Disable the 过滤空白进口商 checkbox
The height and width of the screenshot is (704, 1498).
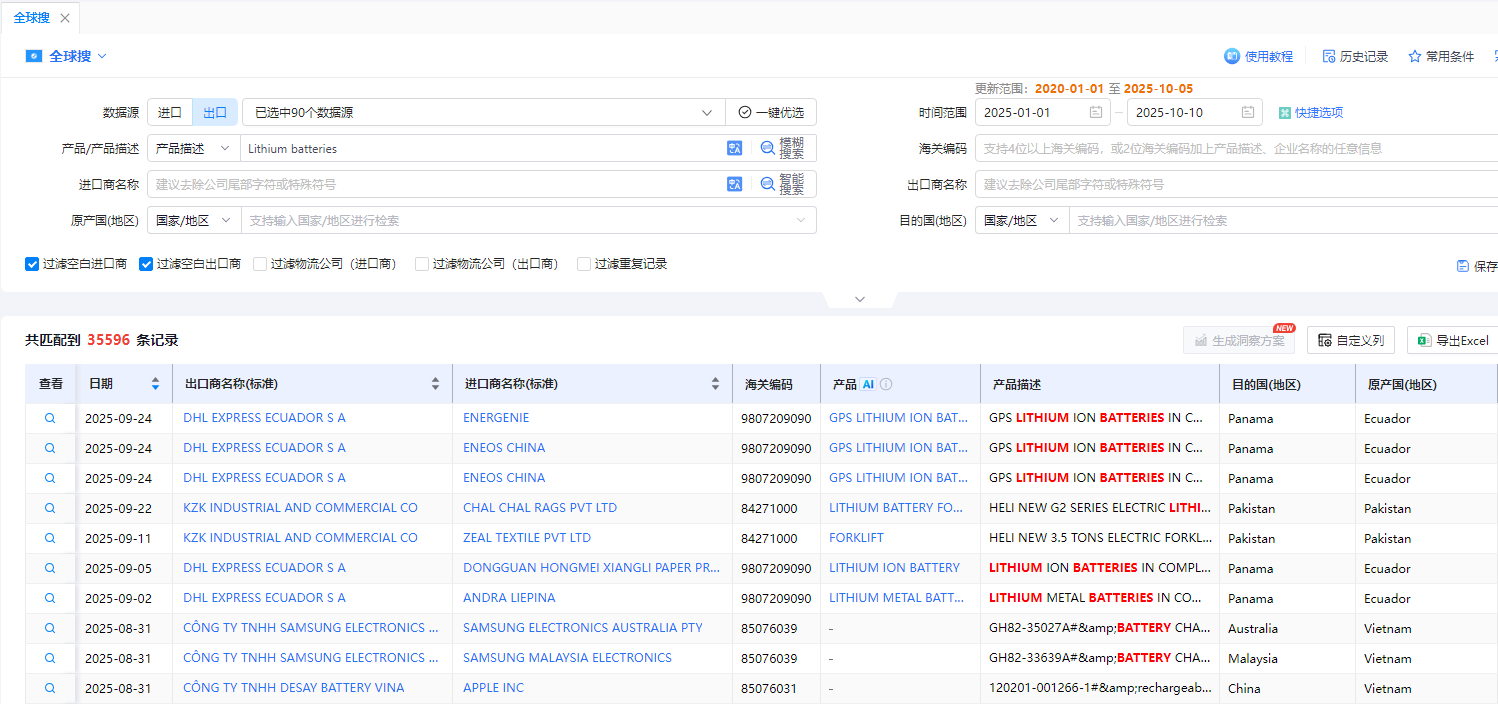coord(31,263)
